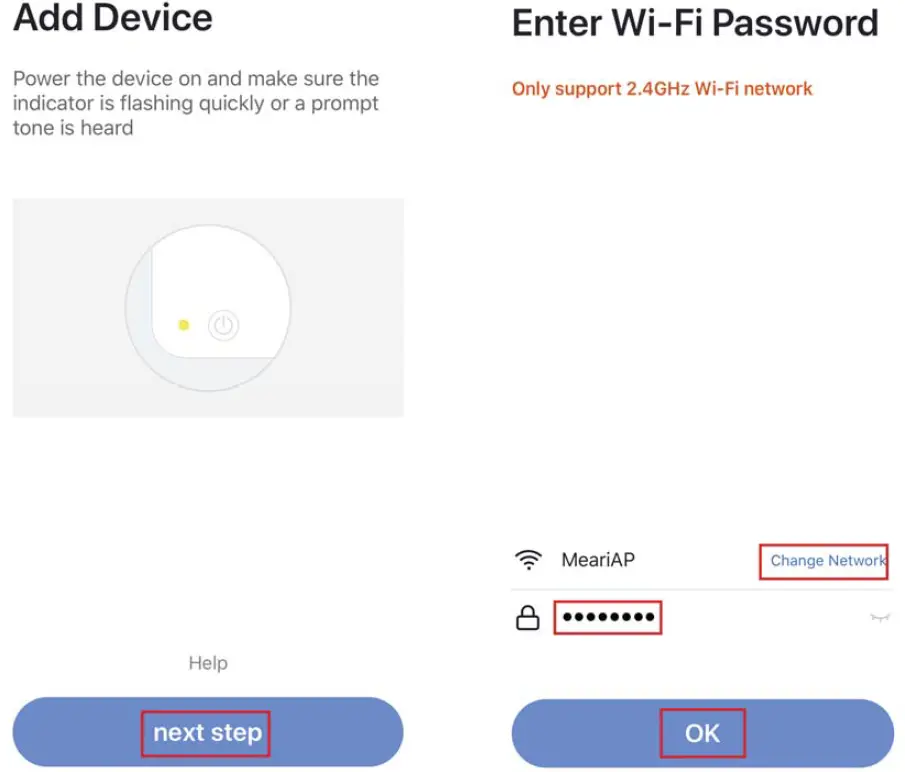Click the Enter Wi-Fi Password heading

(695, 23)
